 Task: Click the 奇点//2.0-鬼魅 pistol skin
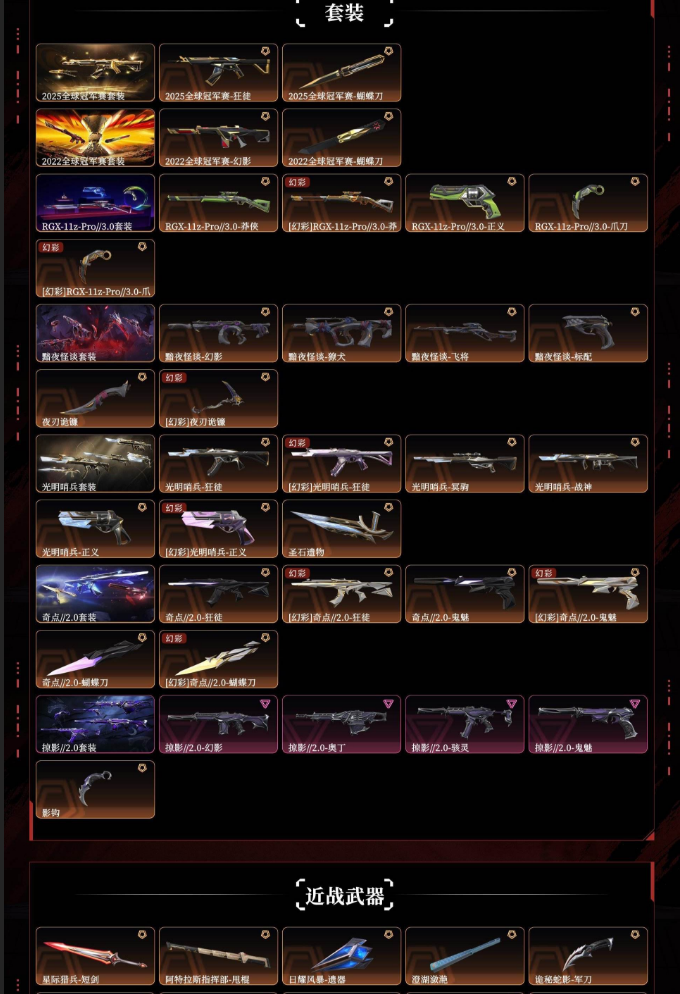pyautogui.click(x=465, y=594)
